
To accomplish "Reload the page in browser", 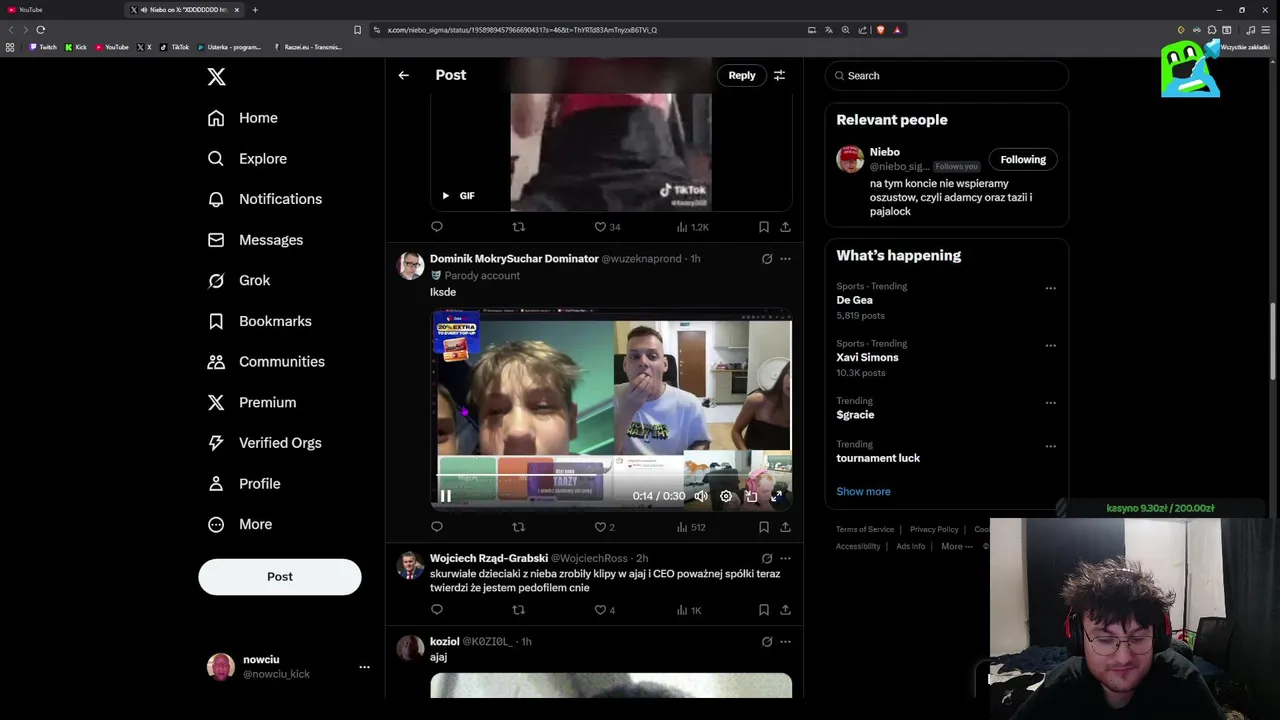I will tap(41, 30).
